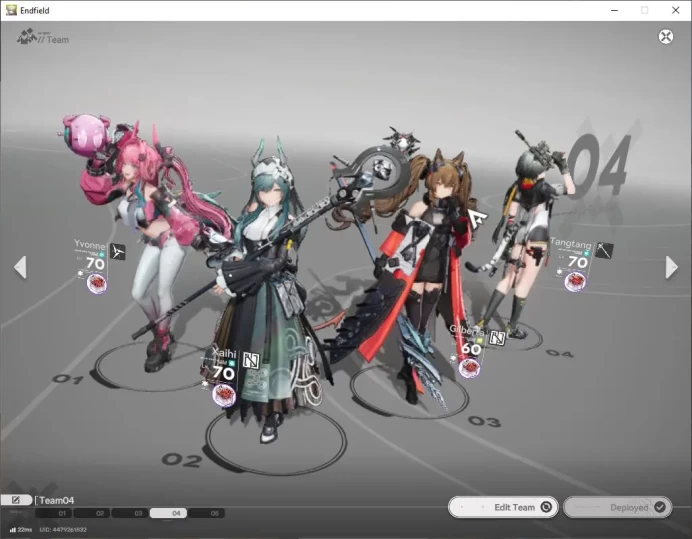Click the Yvonne name label

point(90,245)
